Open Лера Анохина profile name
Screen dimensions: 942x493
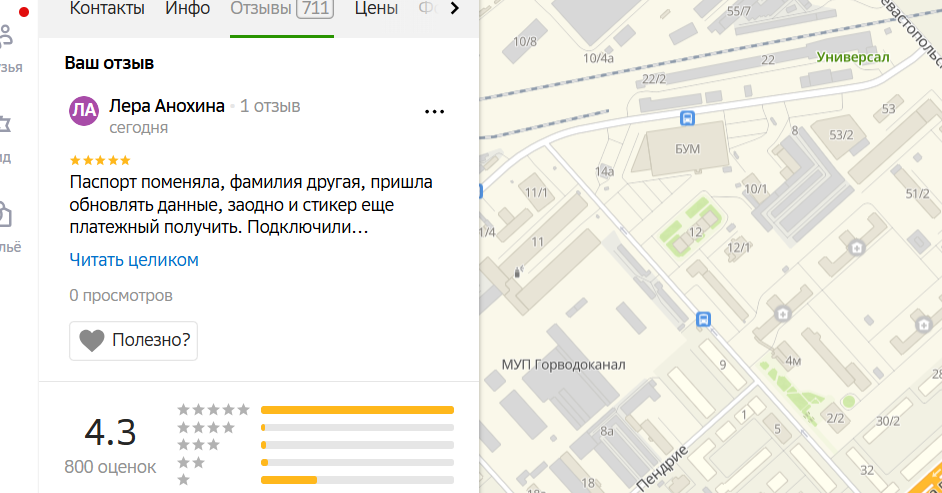click(x=167, y=106)
